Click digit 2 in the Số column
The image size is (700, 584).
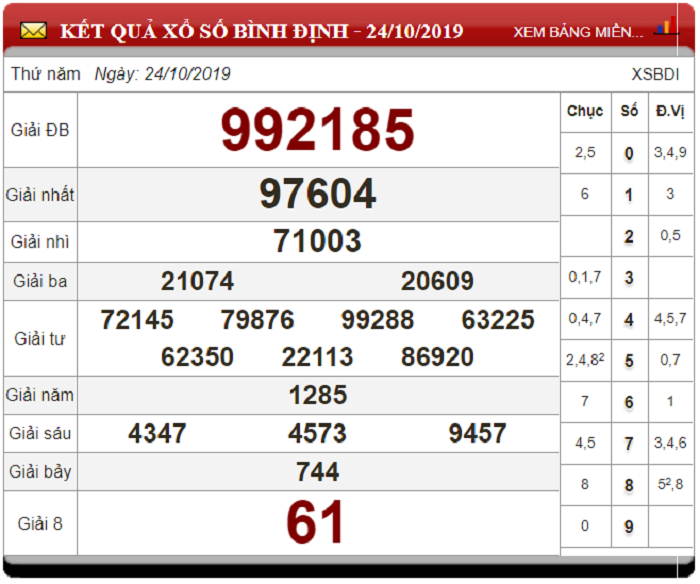(629, 236)
